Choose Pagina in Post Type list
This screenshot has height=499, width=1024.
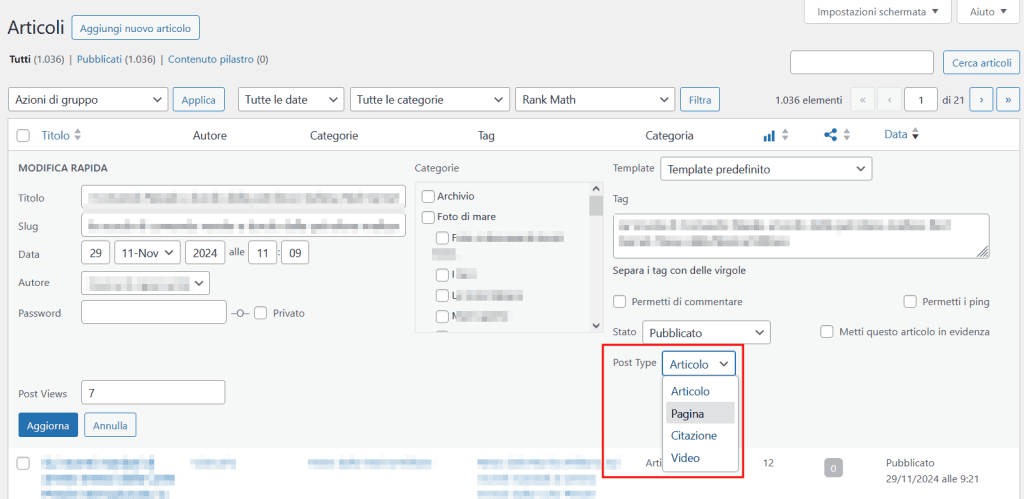coord(700,413)
